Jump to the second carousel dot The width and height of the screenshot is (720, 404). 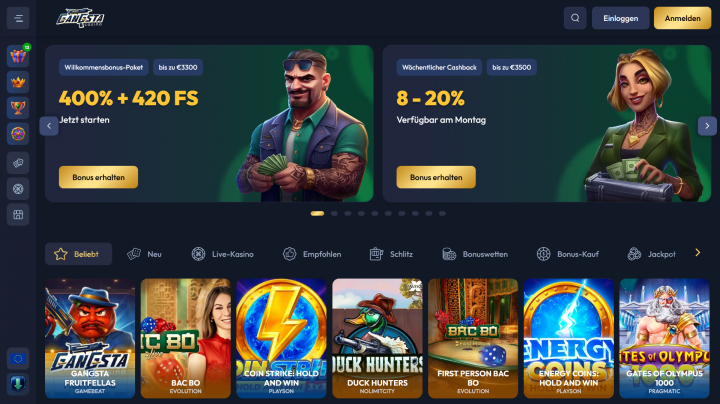pyautogui.click(x=334, y=213)
